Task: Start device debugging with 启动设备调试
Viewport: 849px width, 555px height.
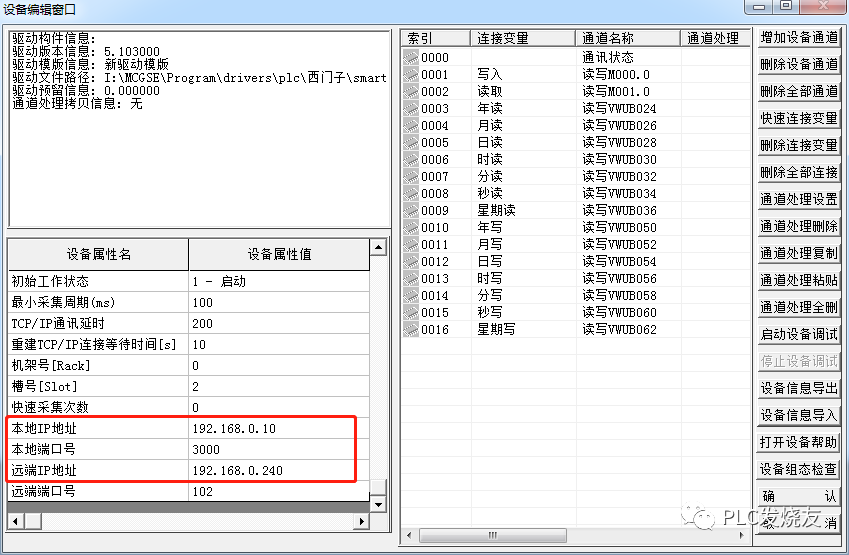Action: point(799,335)
